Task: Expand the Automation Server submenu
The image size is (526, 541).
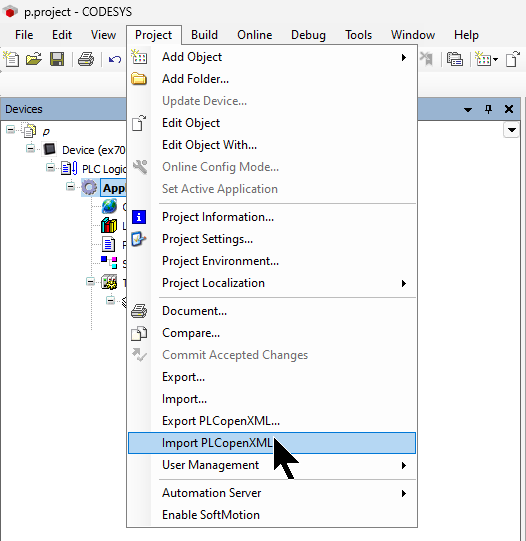Action: (272, 493)
